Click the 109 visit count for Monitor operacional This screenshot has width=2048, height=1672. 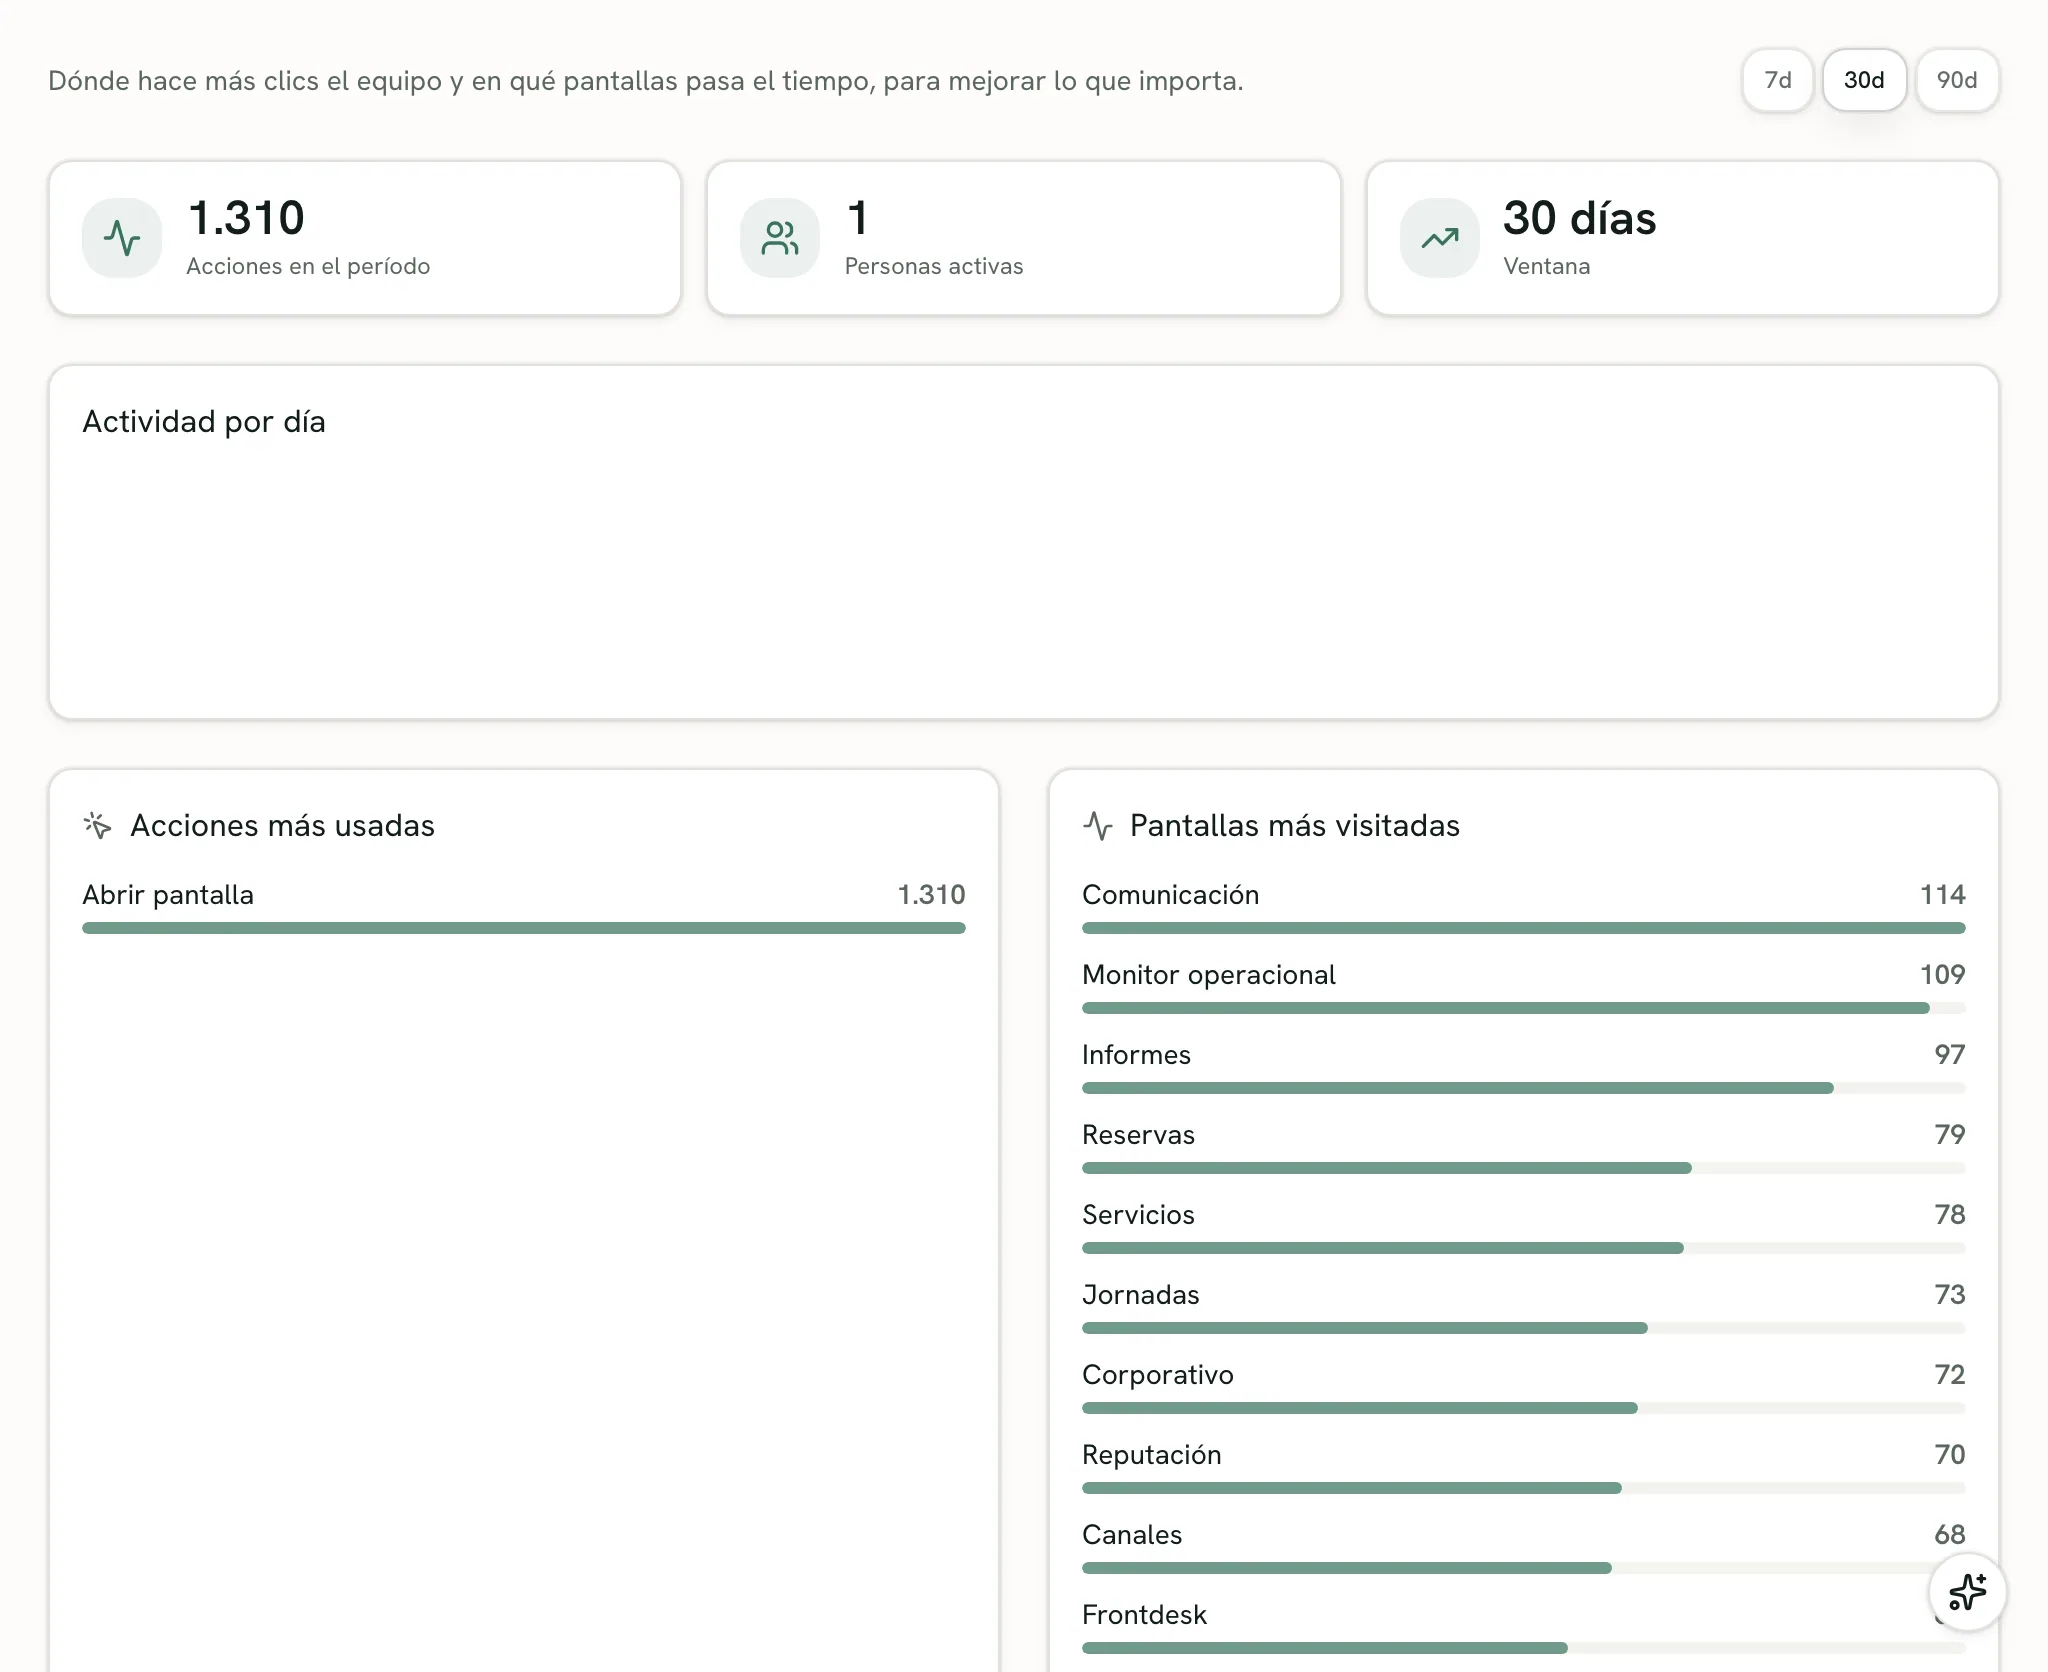point(1942,974)
